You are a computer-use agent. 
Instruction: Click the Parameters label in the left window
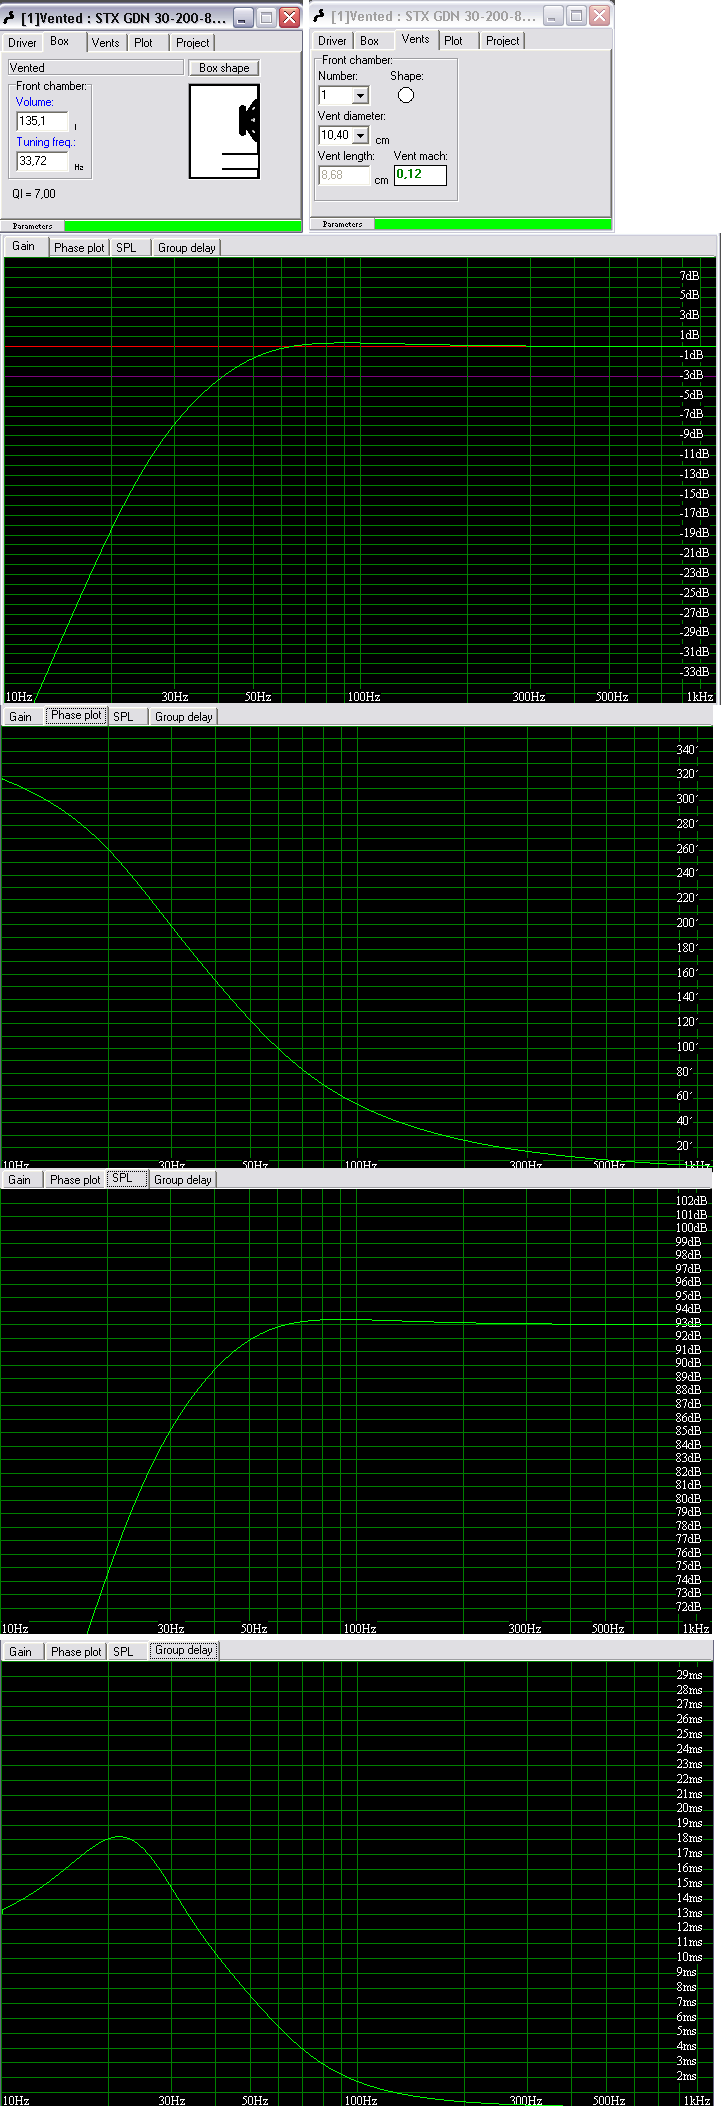click(x=33, y=227)
